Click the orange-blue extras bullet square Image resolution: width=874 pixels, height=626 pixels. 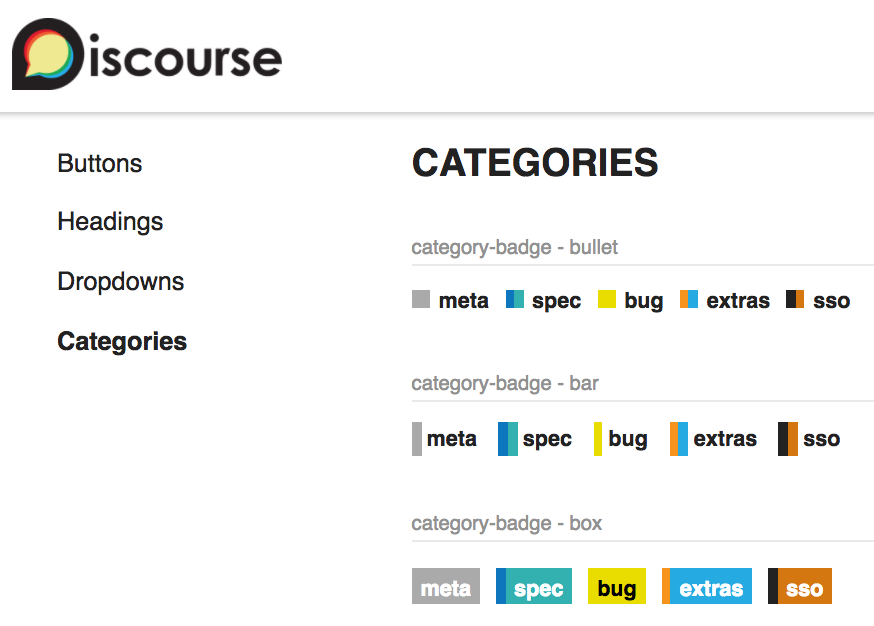[689, 299]
